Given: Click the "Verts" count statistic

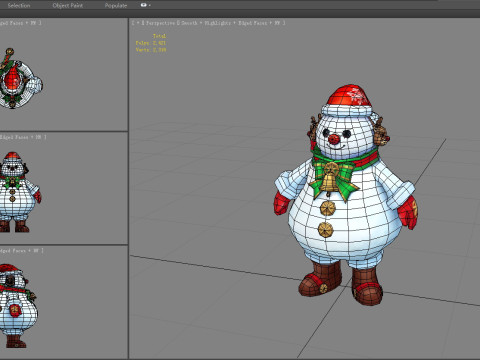Looking at the screenshot, I should pyautogui.click(x=151, y=50).
